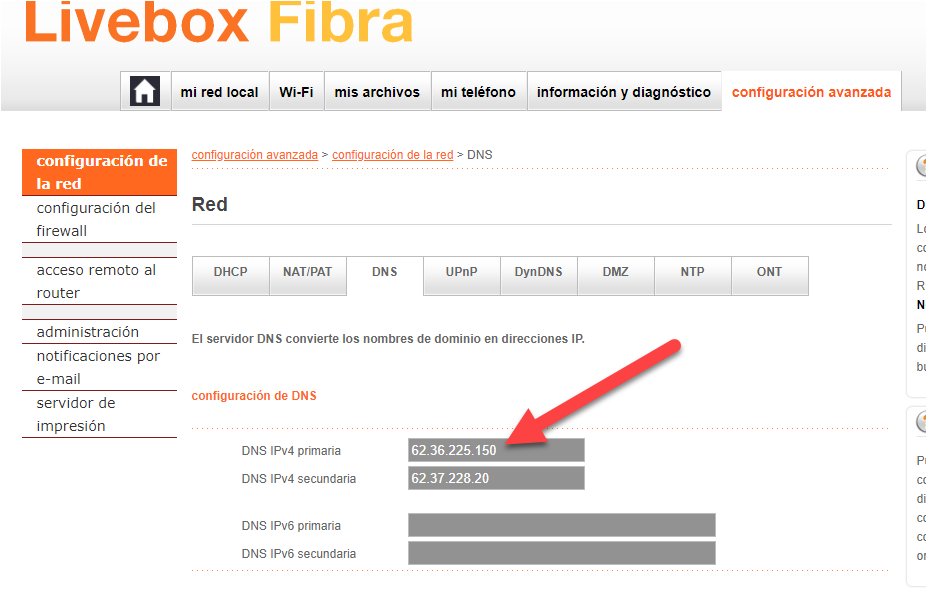927x610 pixels.
Task: Select the 'configuración avanzada' top menu tab
Action: coord(811,92)
